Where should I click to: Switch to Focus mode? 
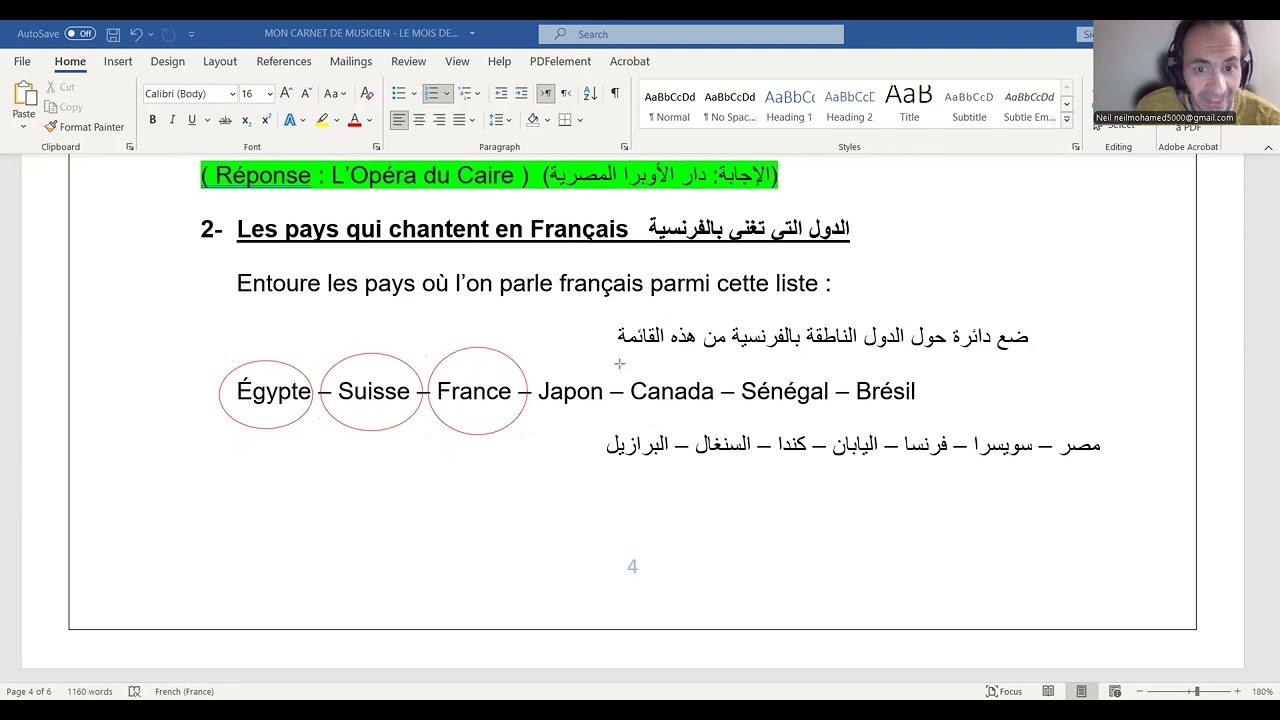click(x=1004, y=691)
